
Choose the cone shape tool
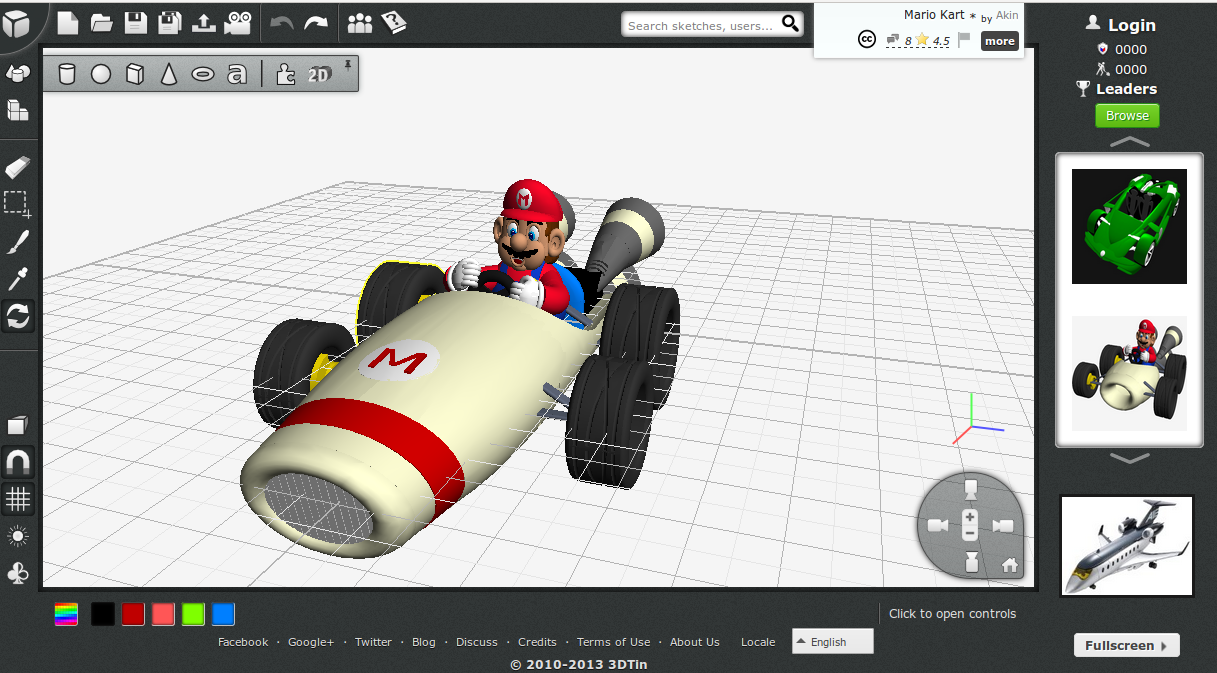click(x=169, y=74)
